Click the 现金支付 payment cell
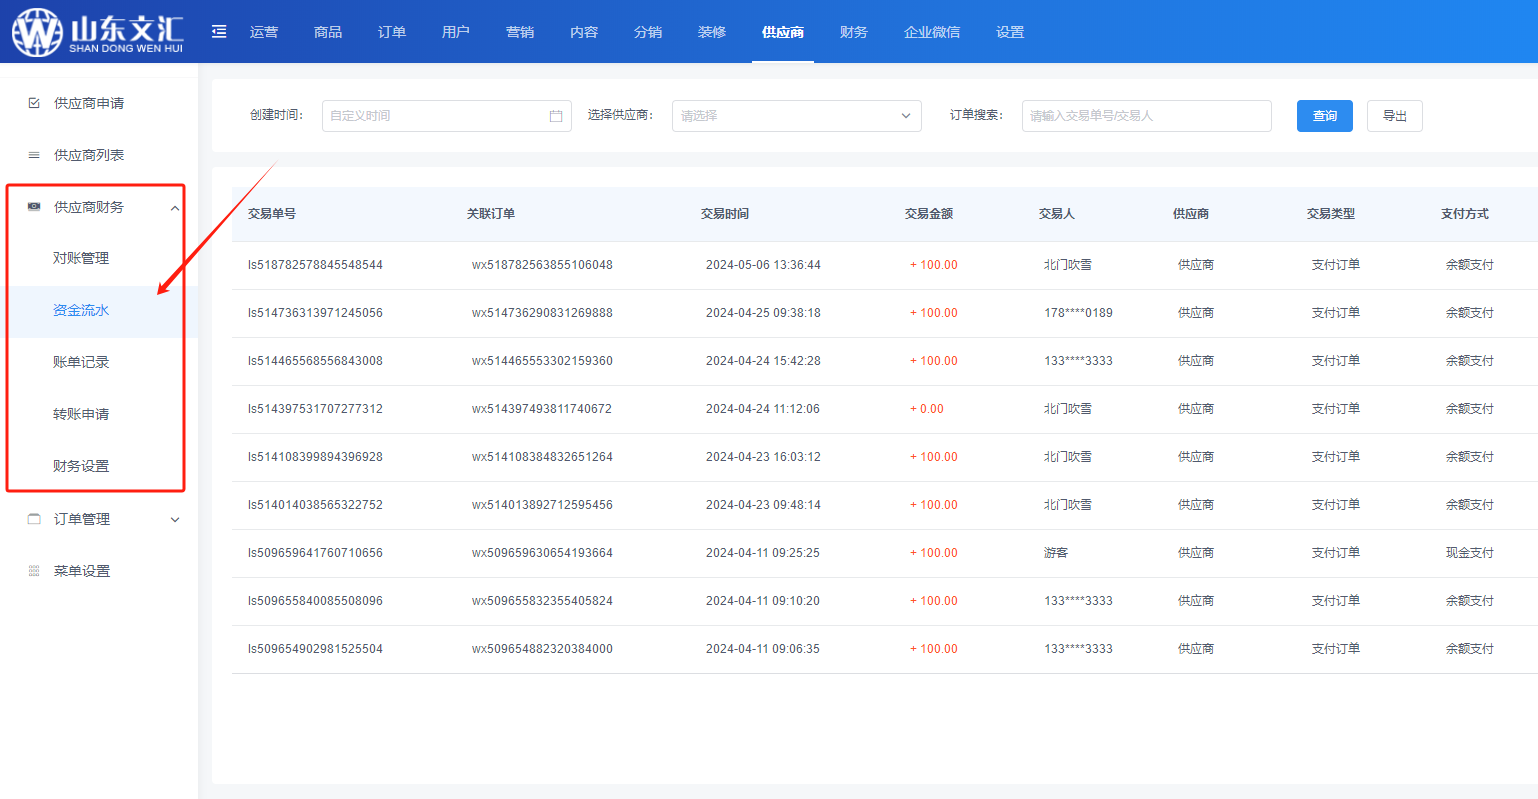The height and width of the screenshot is (799, 1538). click(1470, 553)
